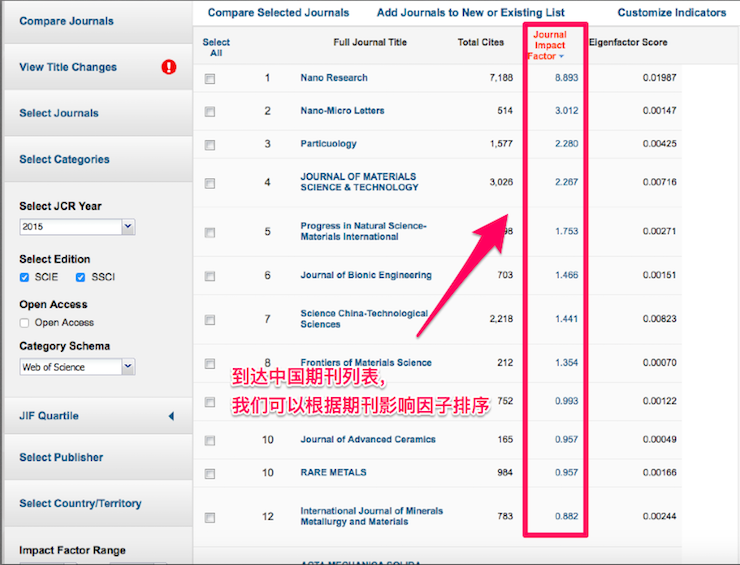Open Select Categories in the sidebar

[64, 159]
